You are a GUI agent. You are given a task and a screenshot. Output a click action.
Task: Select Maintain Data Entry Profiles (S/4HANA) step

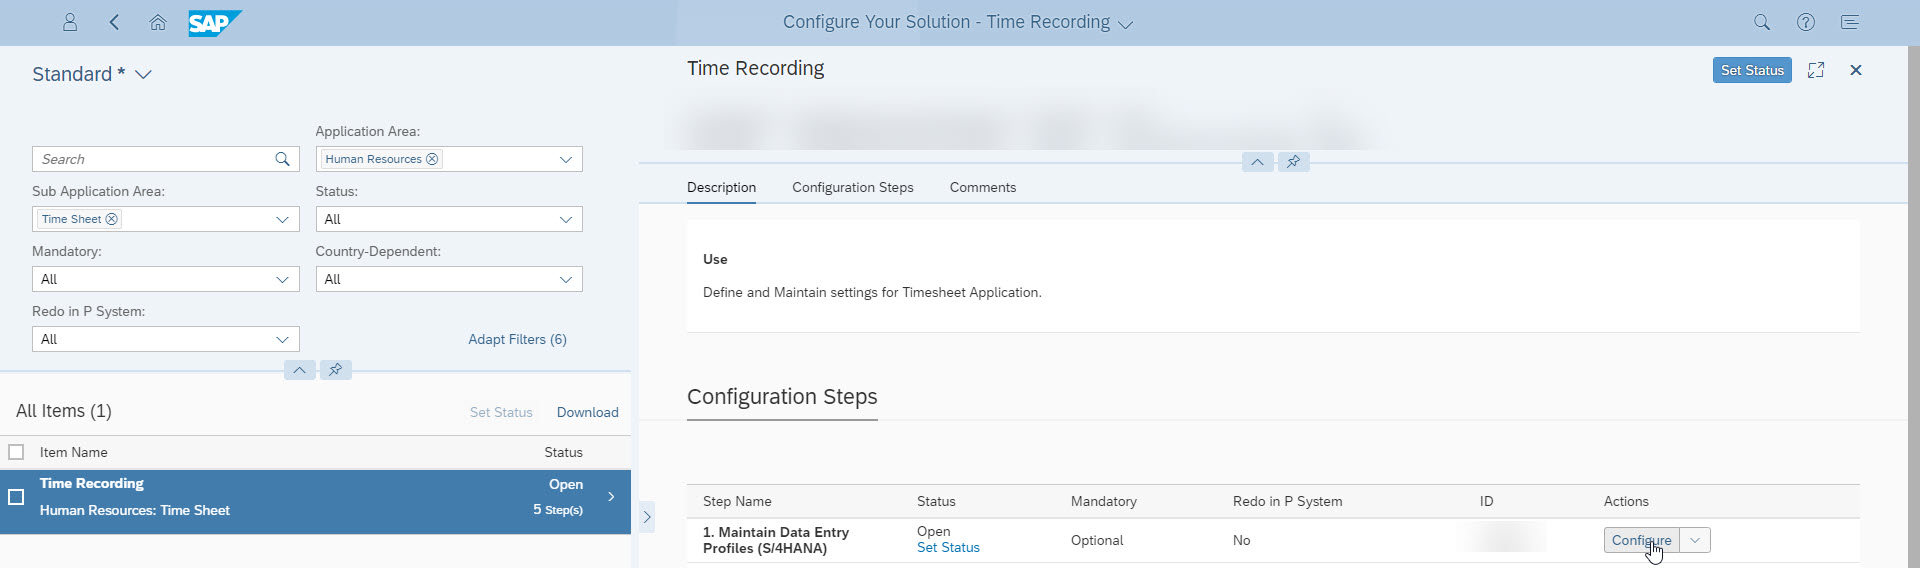(776, 540)
